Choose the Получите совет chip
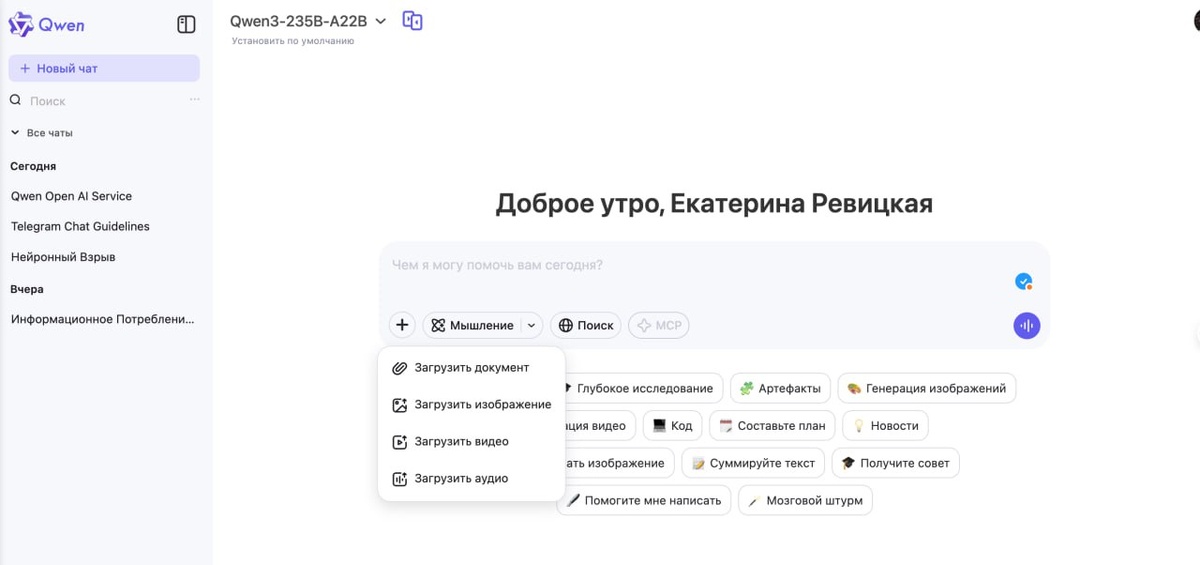 pyautogui.click(x=896, y=463)
